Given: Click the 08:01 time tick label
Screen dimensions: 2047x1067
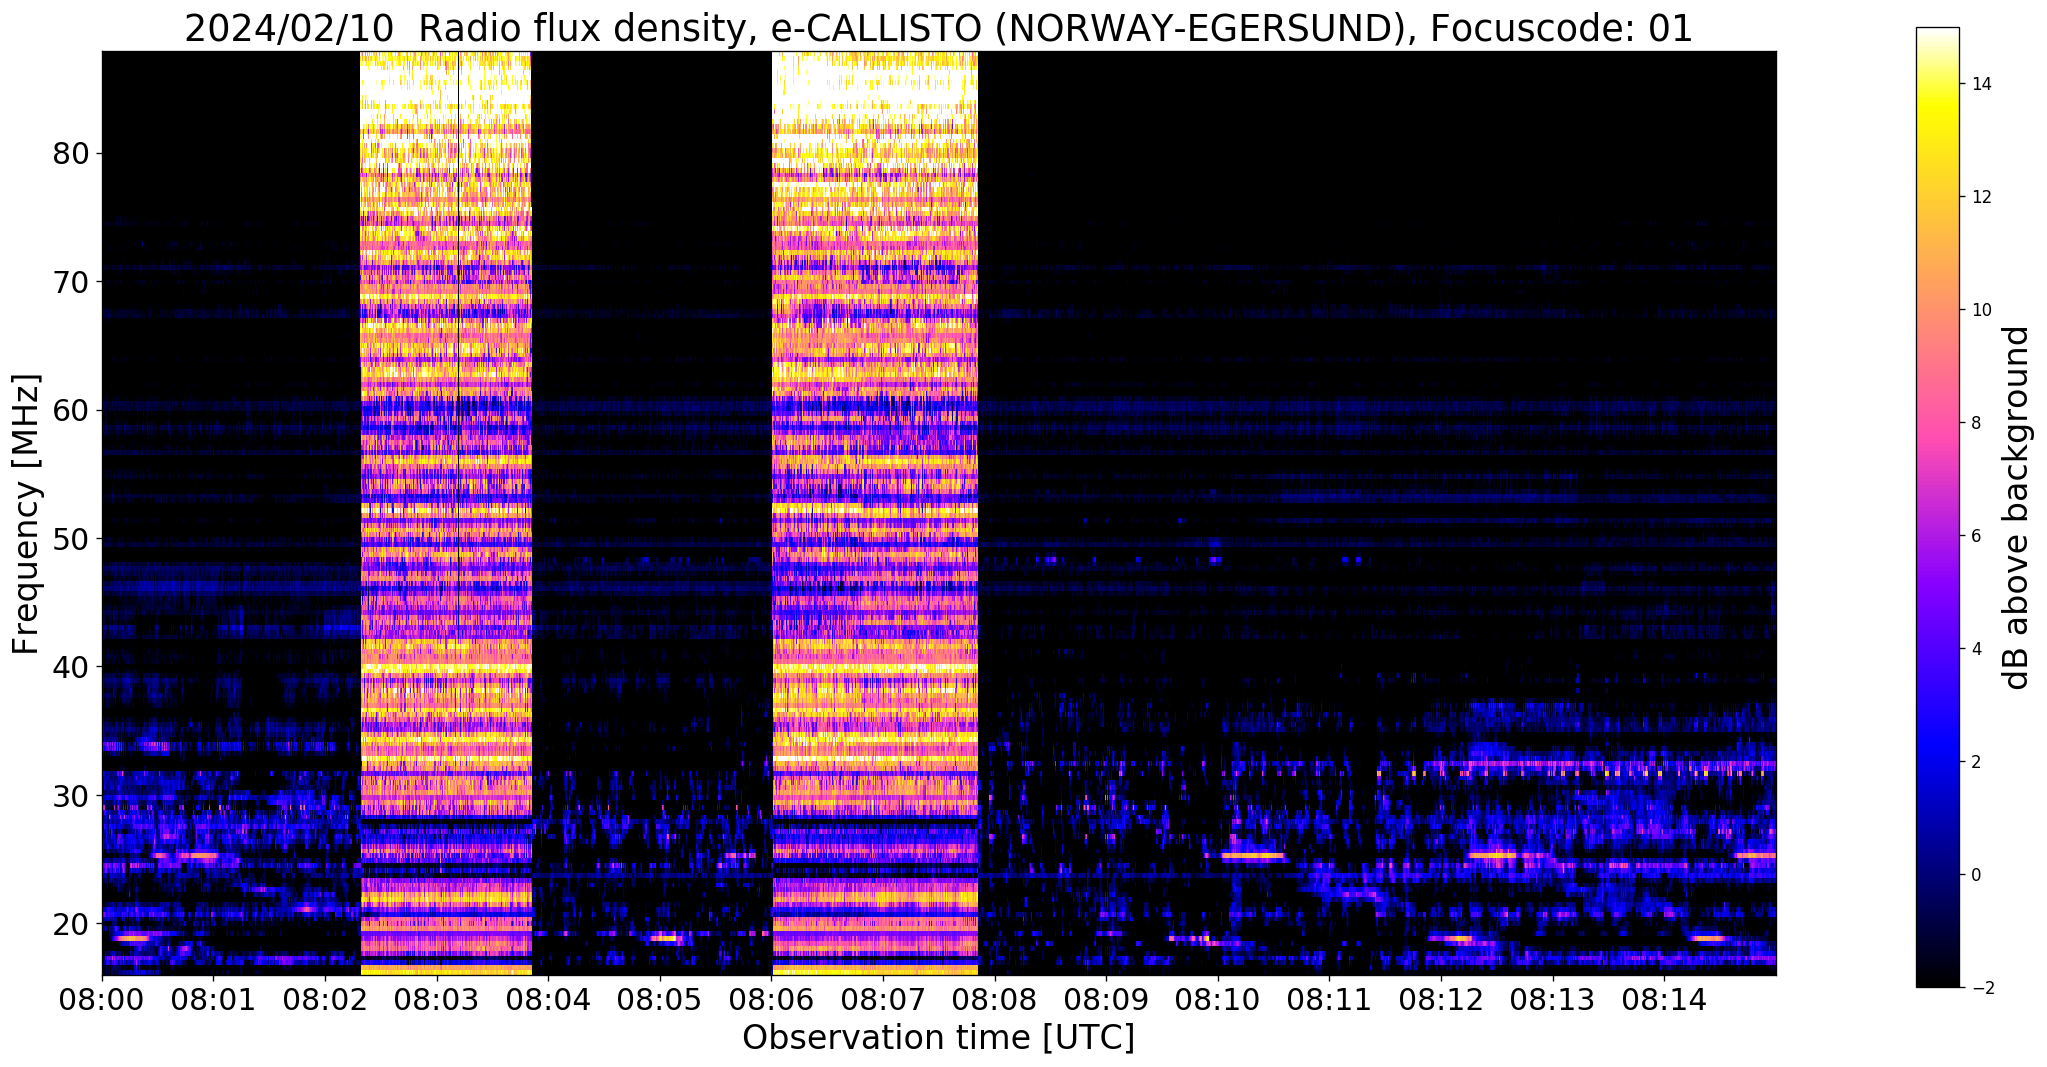Looking at the screenshot, I should coord(213,998).
